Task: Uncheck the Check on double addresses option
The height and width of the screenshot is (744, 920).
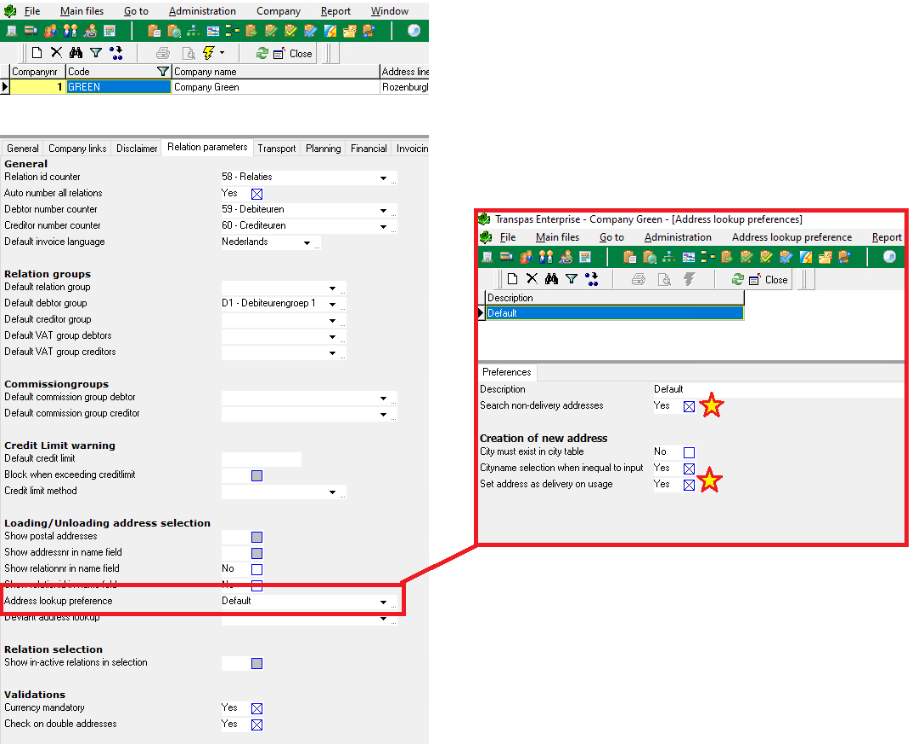Action: pyautogui.click(x=257, y=724)
